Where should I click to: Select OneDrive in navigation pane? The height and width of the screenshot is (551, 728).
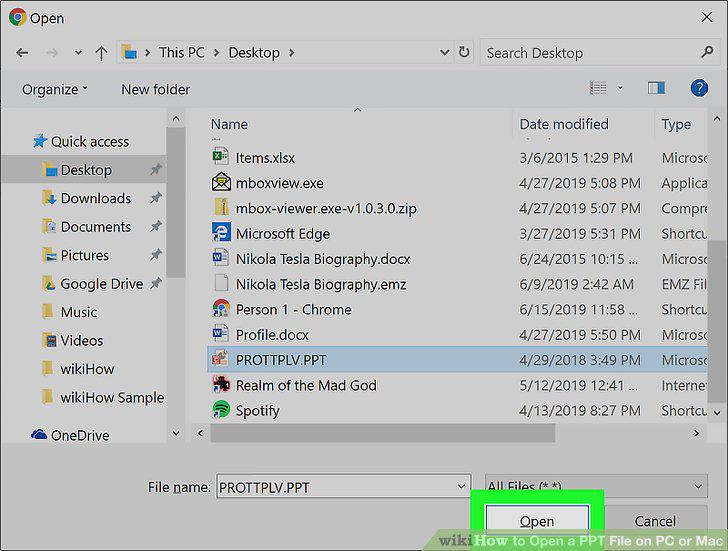coord(70,435)
